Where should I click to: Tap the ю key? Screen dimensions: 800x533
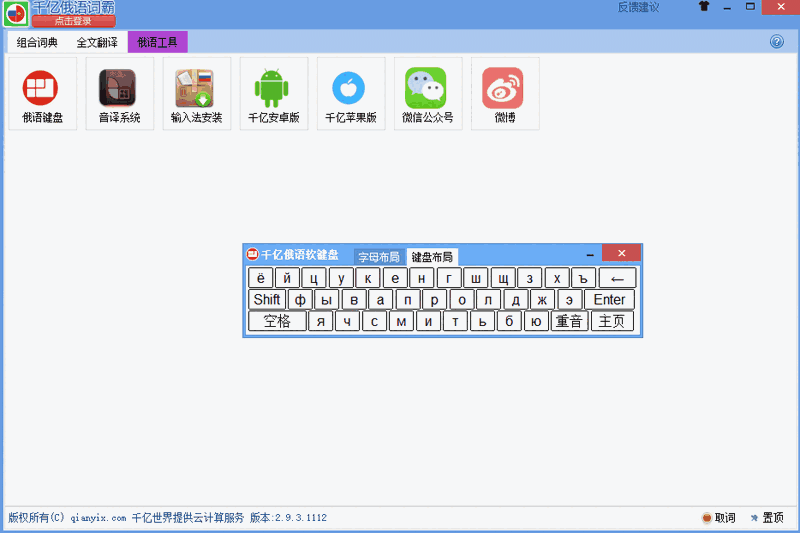[536, 321]
